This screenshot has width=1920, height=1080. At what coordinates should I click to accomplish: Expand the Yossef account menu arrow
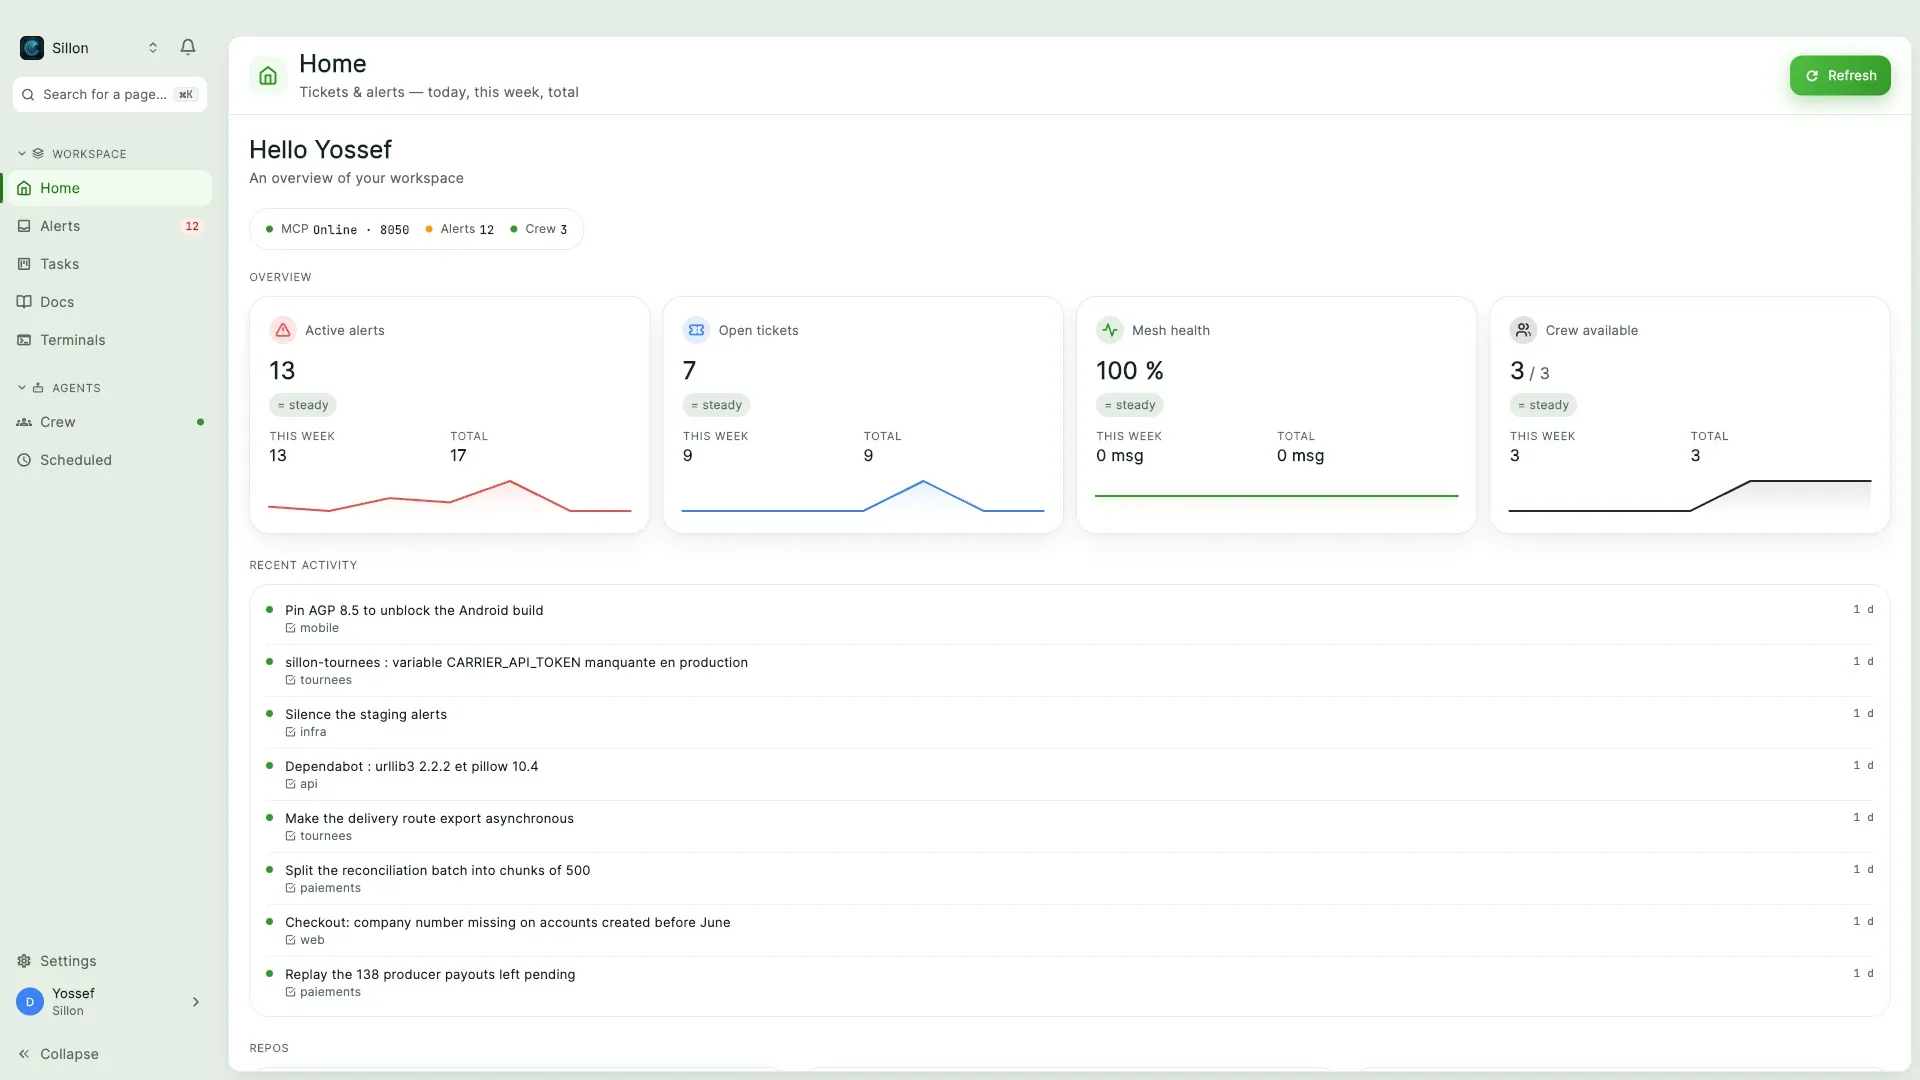pyautogui.click(x=196, y=1002)
